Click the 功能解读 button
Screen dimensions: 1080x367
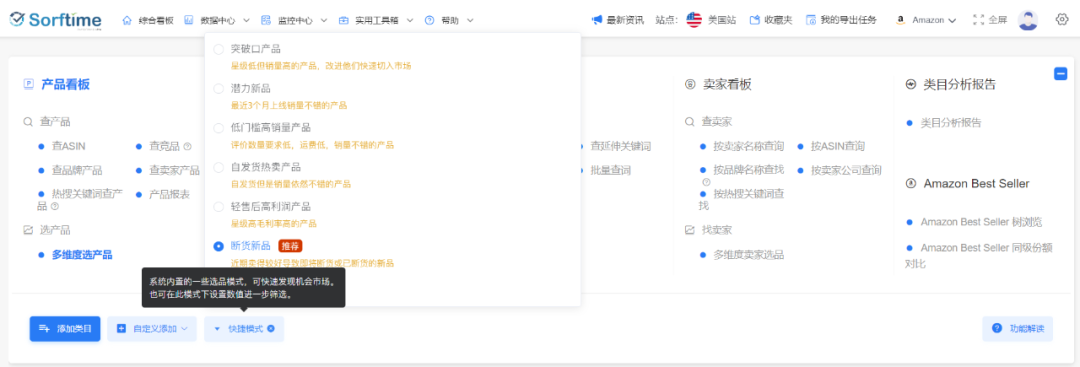click(1018, 328)
